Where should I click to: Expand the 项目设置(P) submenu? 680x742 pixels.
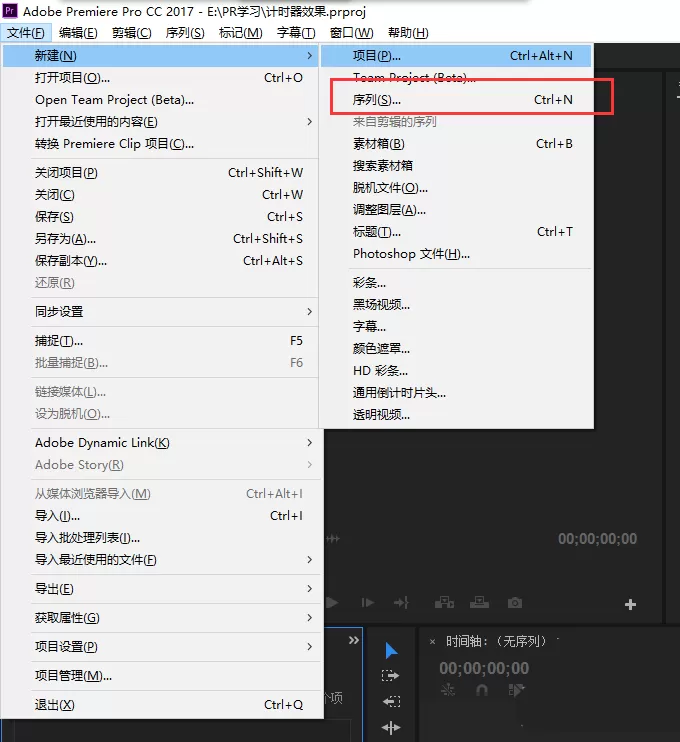(x=161, y=646)
